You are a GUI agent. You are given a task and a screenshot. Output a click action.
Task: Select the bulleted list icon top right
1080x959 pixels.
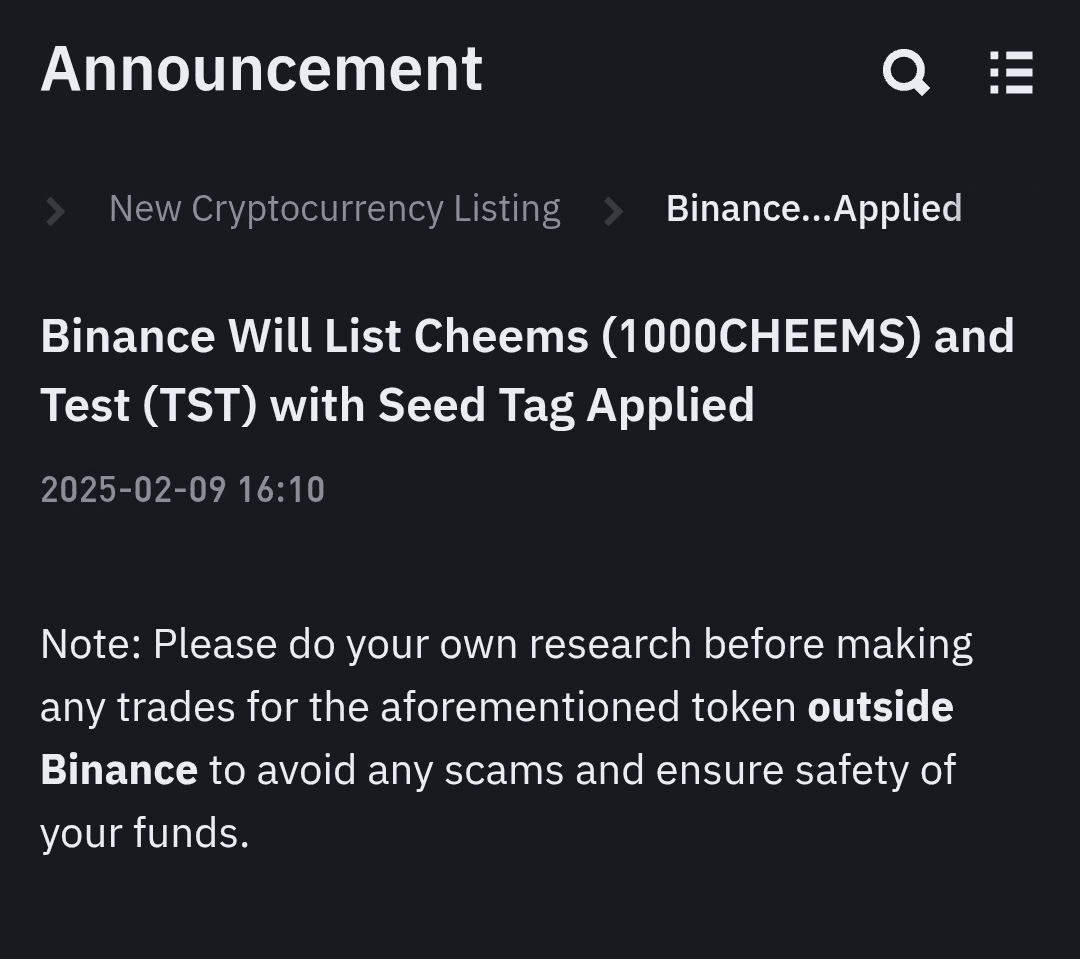coord(1009,72)
